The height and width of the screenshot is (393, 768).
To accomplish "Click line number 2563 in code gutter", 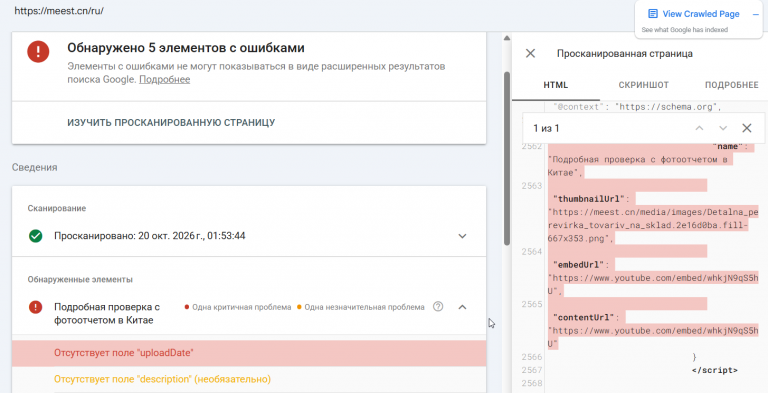I will [531, 186].
